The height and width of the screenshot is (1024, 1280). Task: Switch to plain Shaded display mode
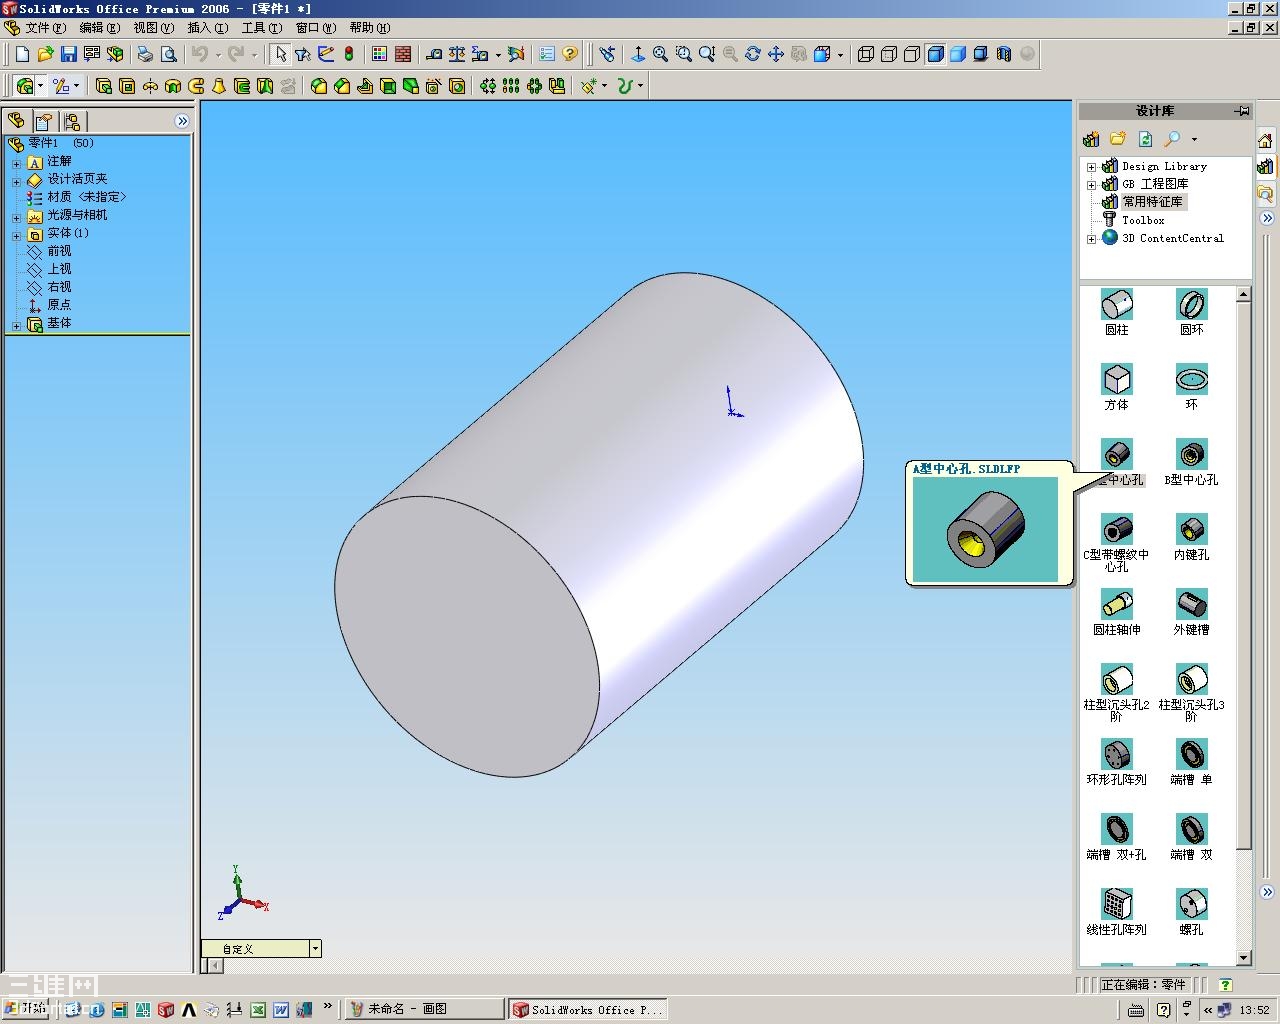[958, 54]
